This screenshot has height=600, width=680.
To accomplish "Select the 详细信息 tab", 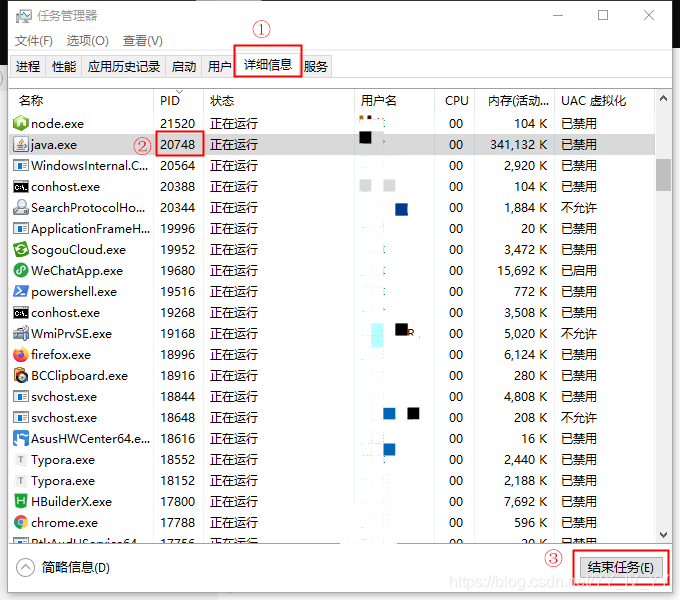I will point(268,65).
